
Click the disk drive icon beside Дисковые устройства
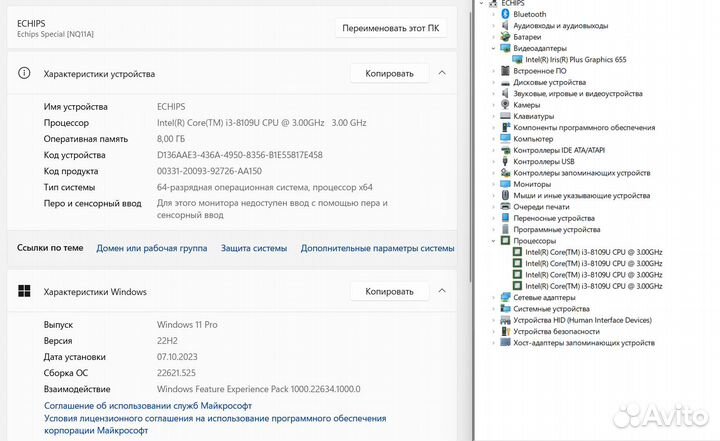click(506, 83)
